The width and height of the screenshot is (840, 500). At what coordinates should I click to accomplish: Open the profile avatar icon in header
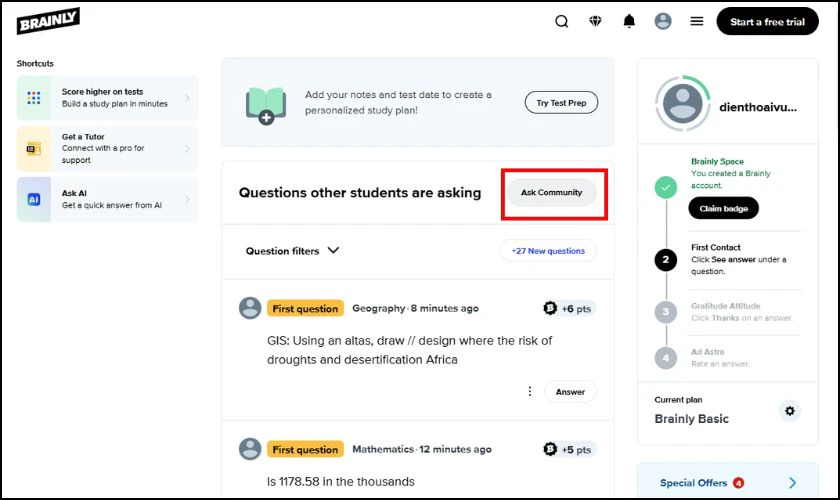(663, 21)
